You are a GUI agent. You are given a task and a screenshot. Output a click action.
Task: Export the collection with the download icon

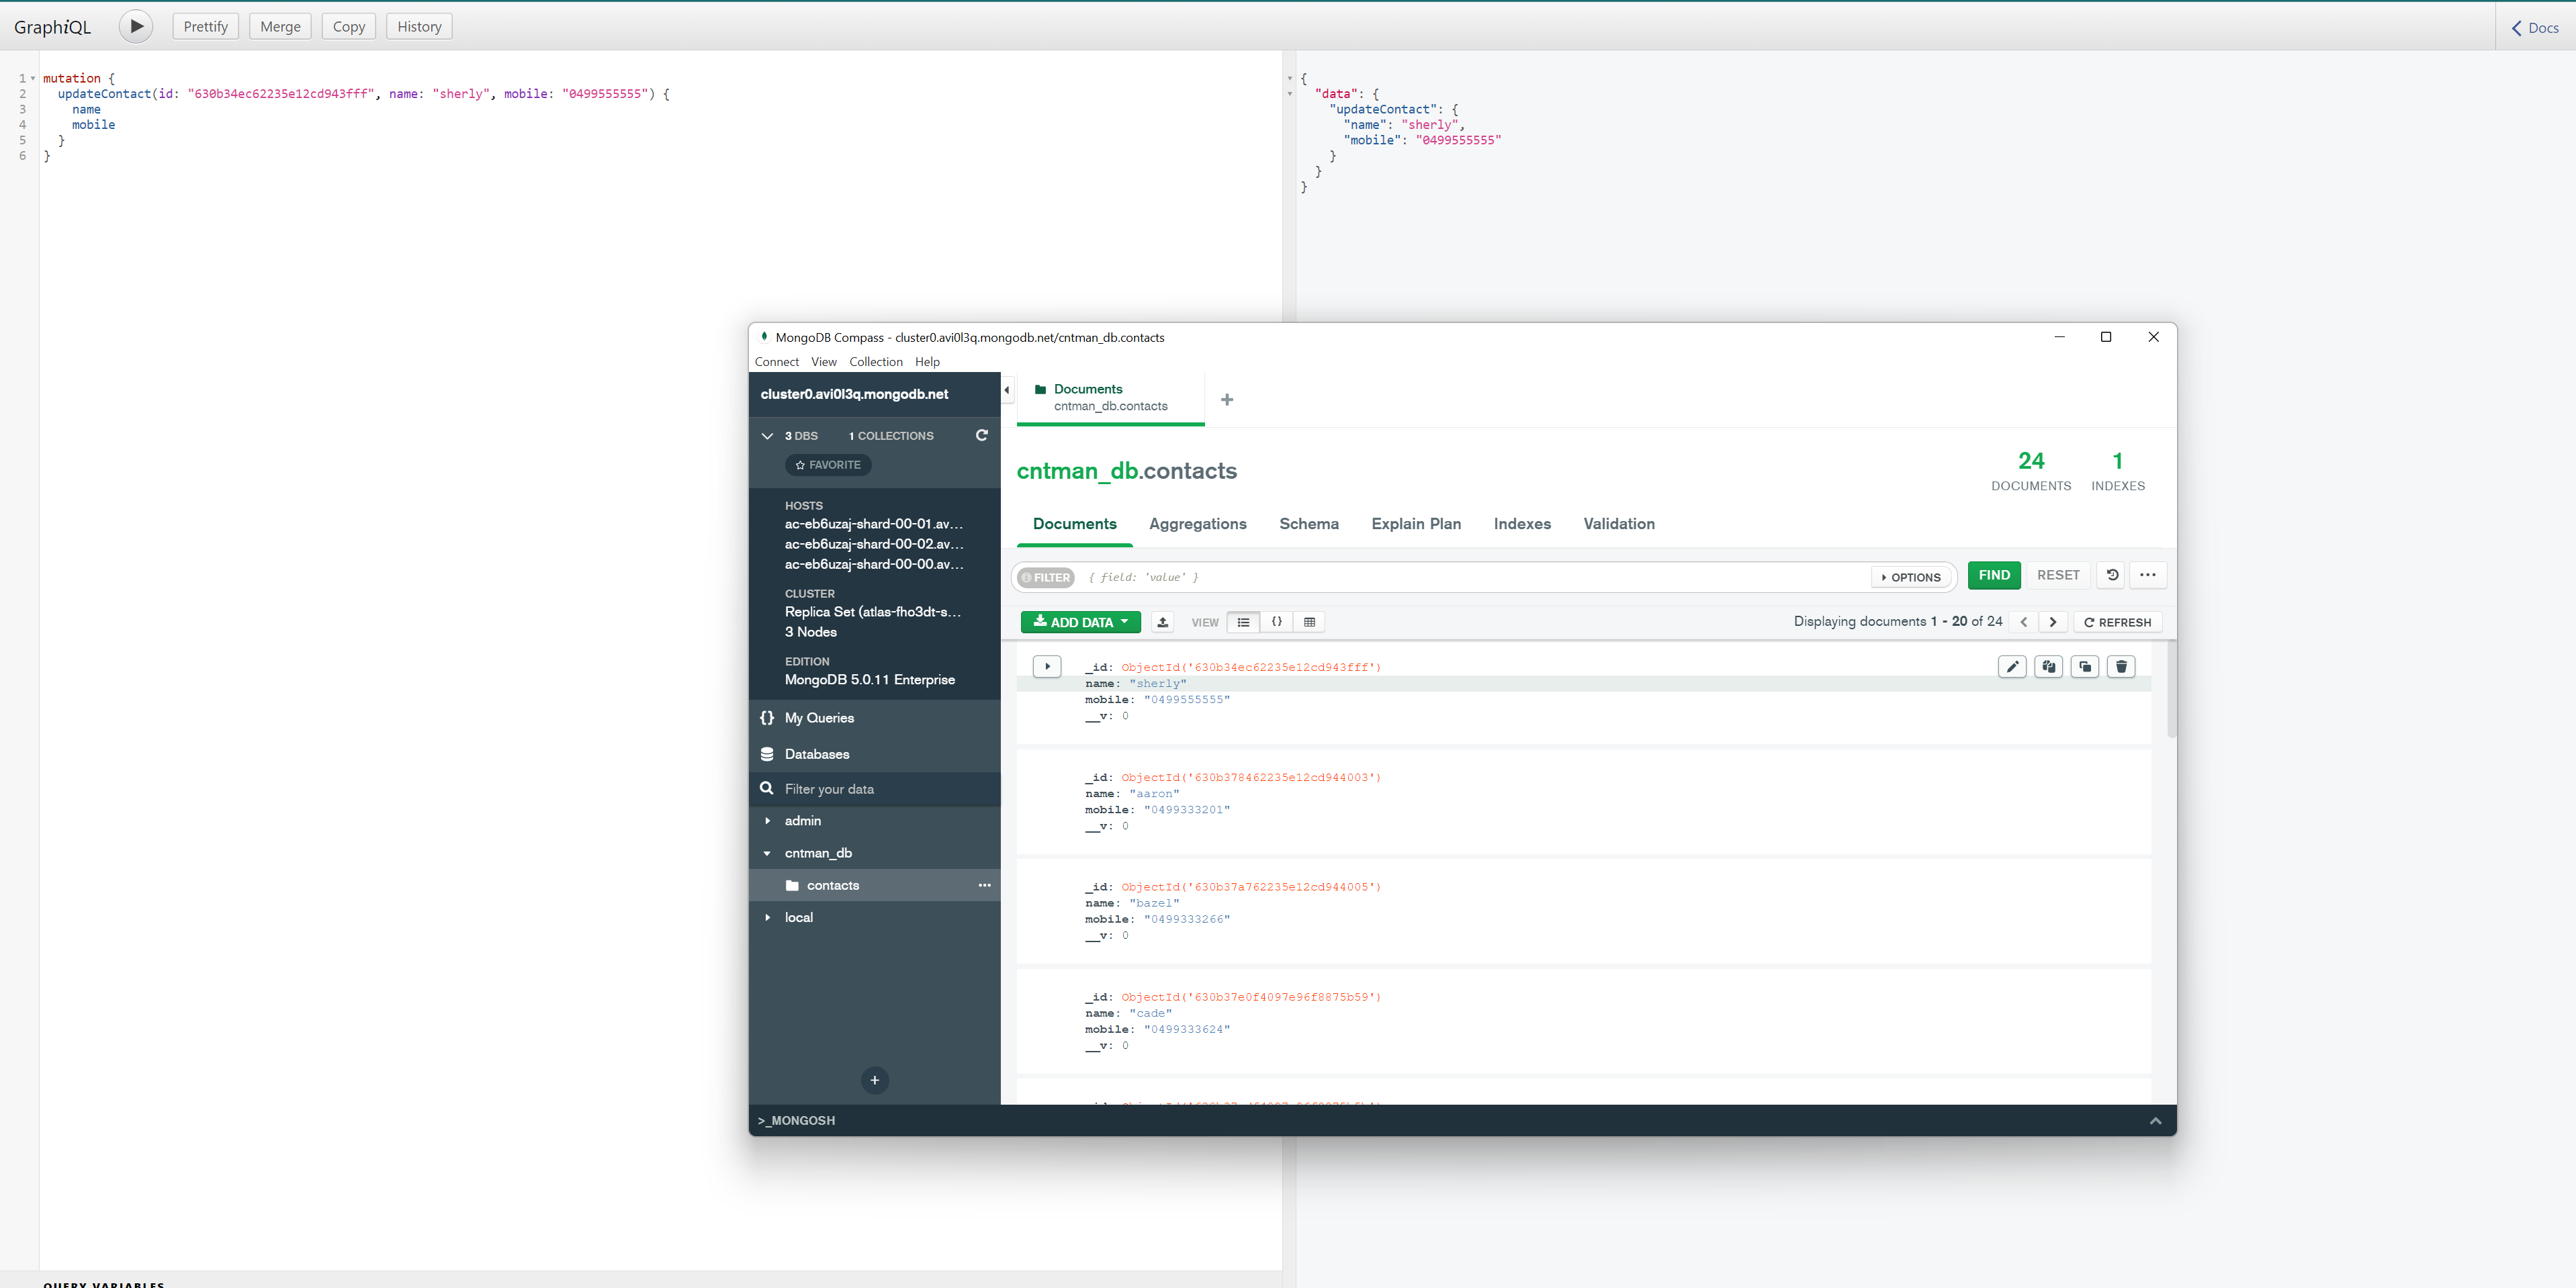tap(1162, 622)
